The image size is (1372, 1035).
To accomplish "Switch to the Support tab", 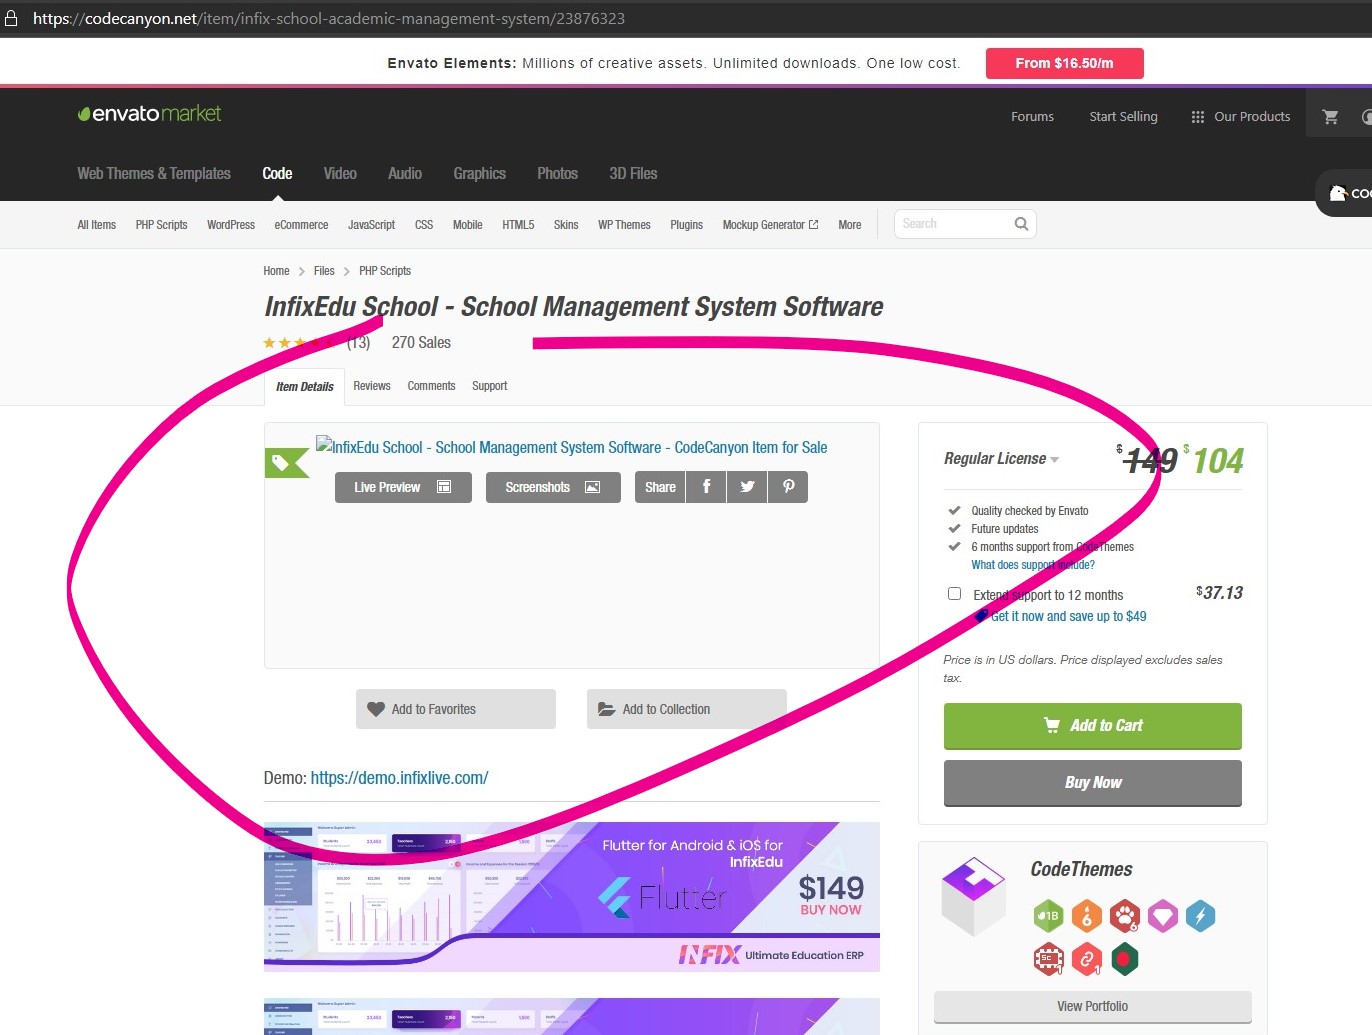I will click(x=490, y=386).
